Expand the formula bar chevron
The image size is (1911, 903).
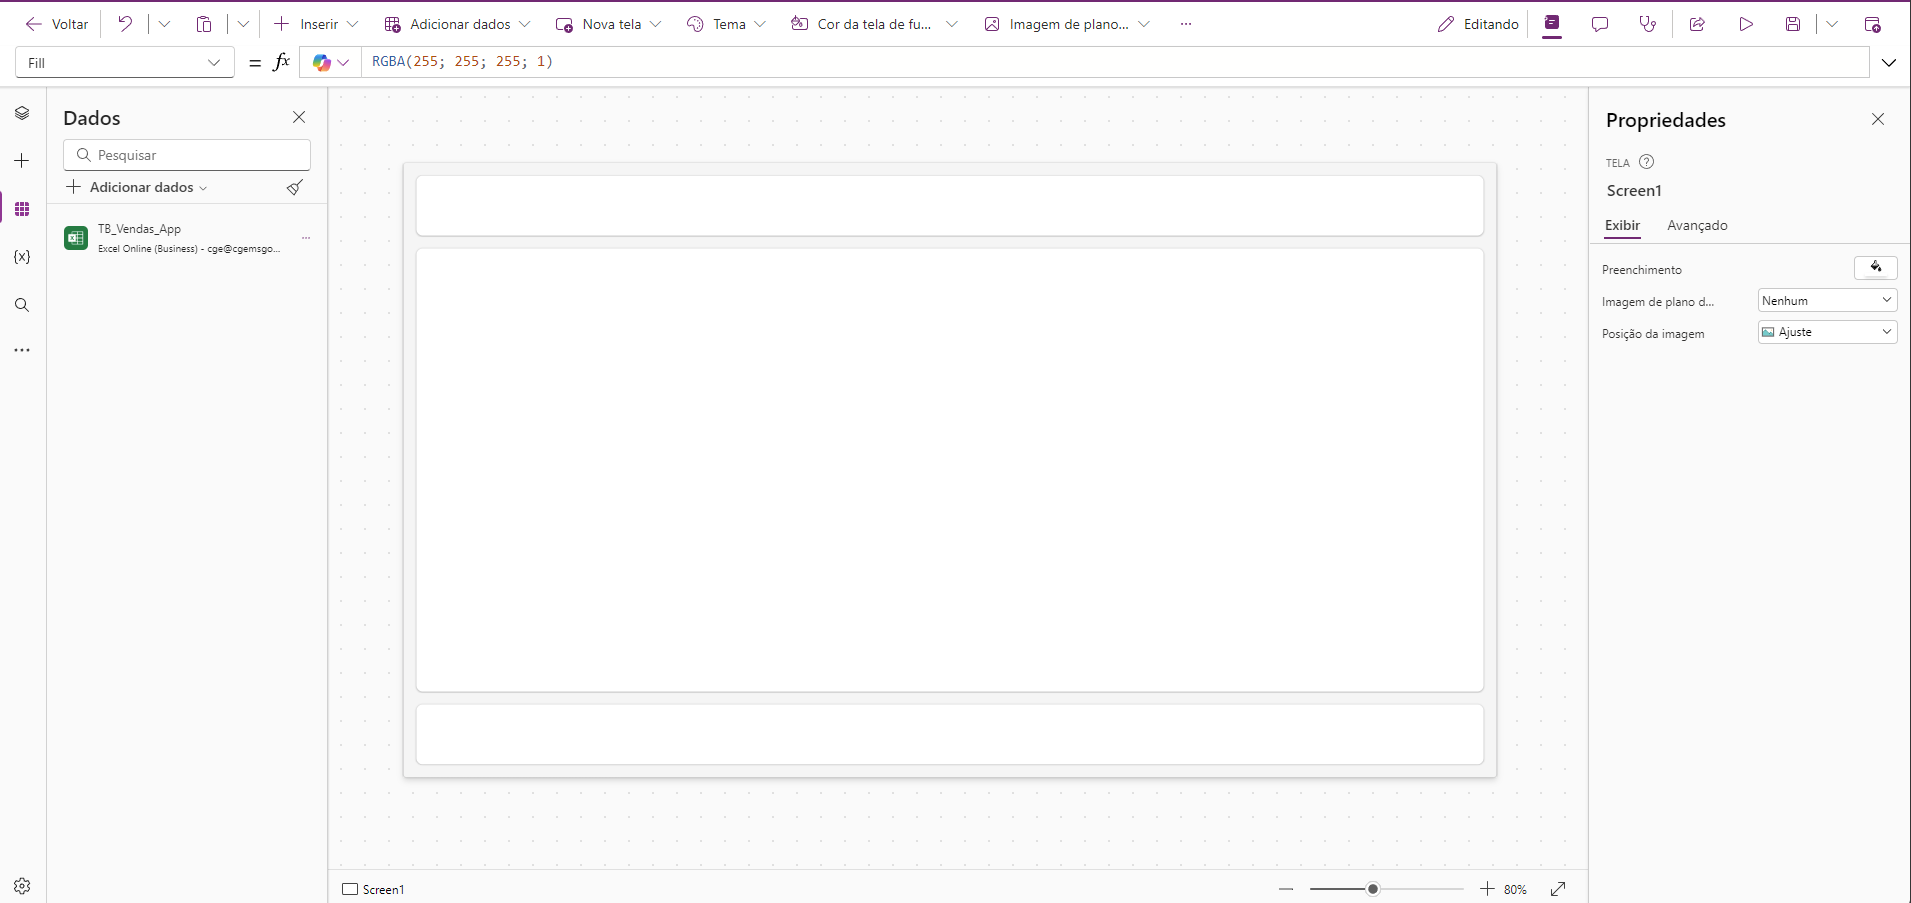(1889, 62)
